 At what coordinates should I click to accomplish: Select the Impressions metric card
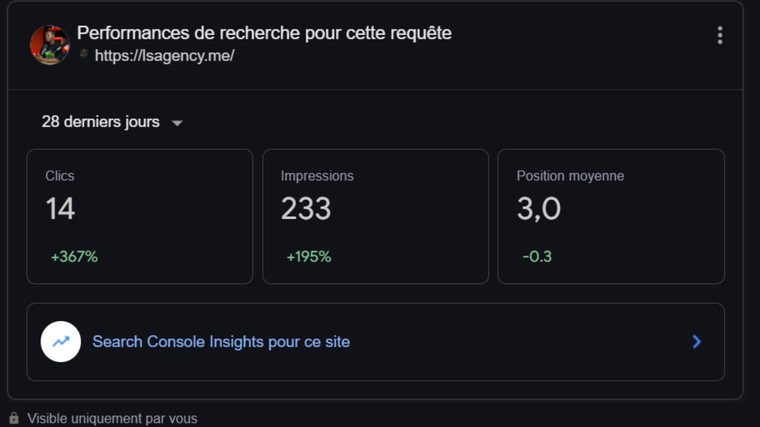pyautogui.click(x=375, y=216)
